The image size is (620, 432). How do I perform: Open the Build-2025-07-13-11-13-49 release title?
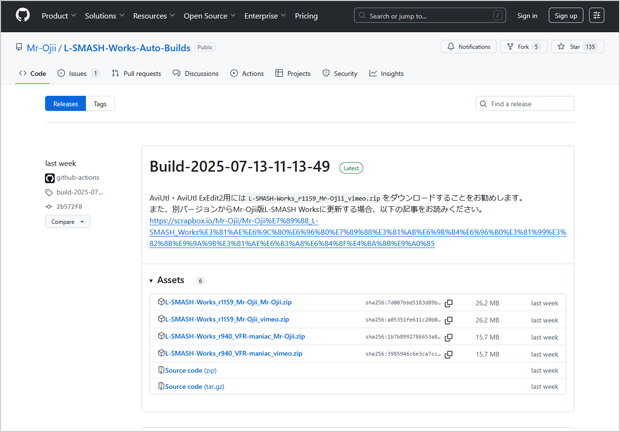[x=240, y=167]
